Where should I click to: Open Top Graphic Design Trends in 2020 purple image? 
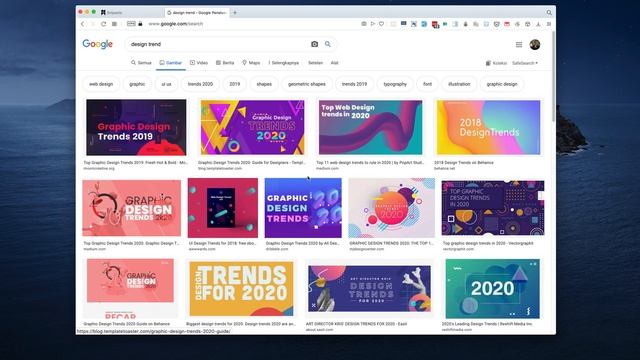493,208
